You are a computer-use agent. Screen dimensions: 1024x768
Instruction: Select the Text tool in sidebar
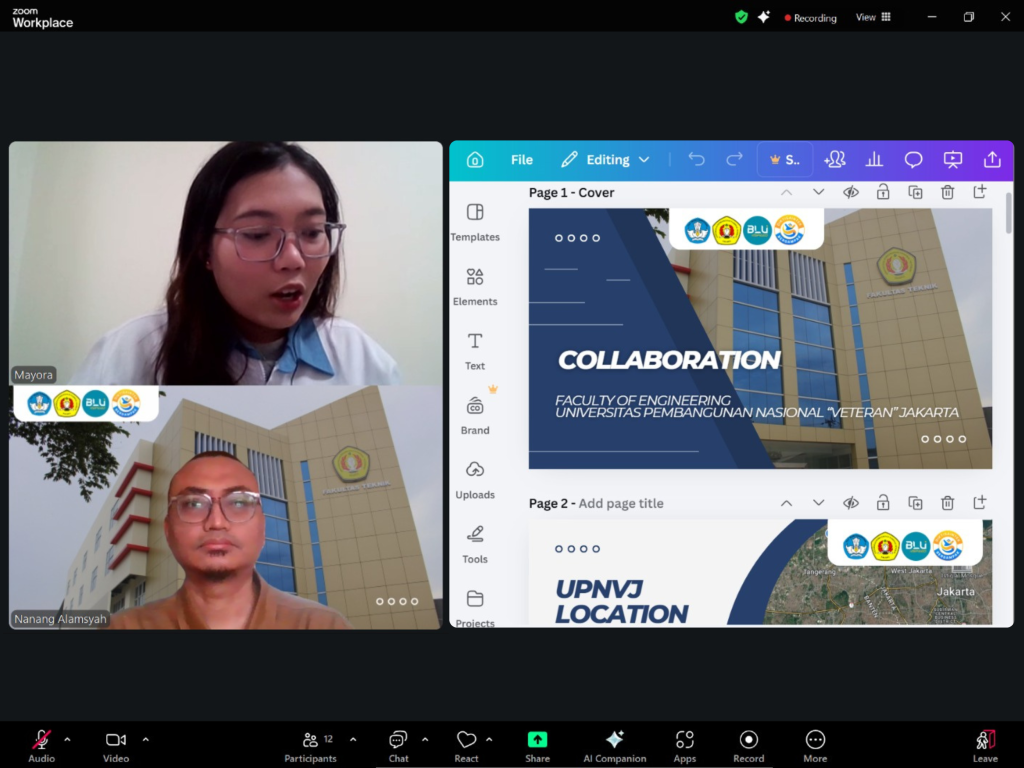(x=475, y=350)
